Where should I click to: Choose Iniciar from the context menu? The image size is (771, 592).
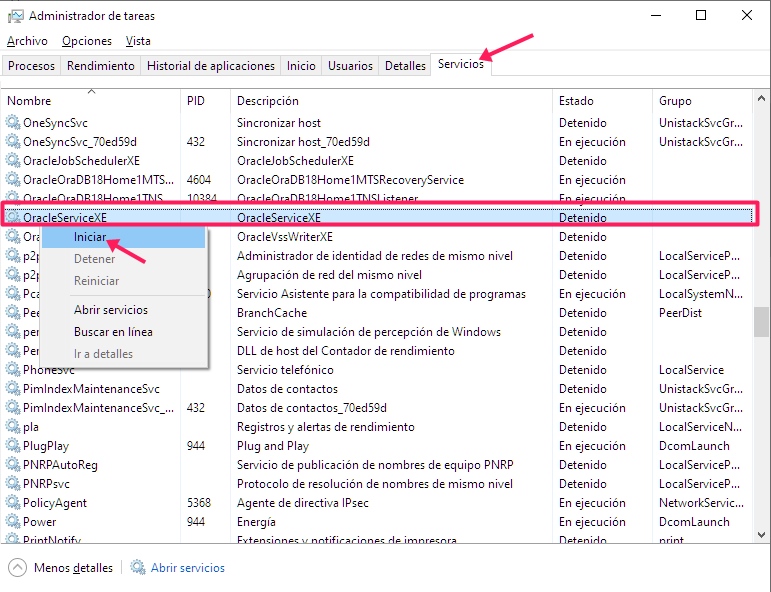point(90,237)
